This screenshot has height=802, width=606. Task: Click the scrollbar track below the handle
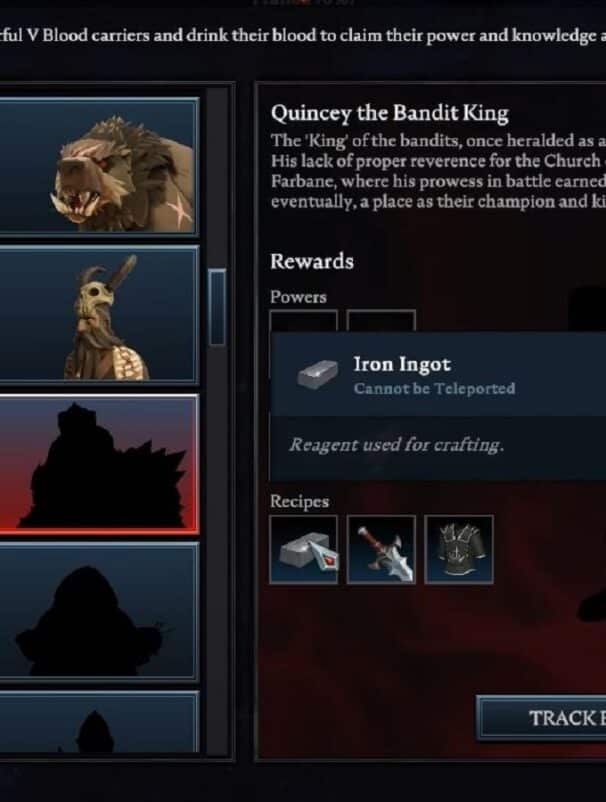coord(217,547)
